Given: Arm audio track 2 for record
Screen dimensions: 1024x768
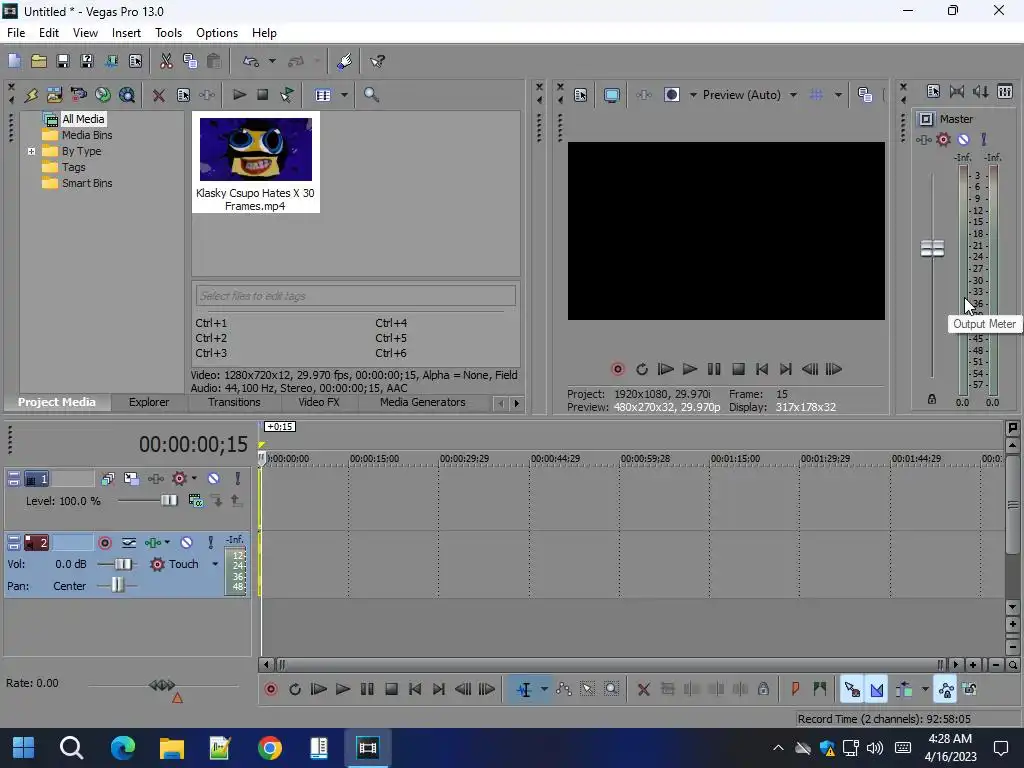Looking at the screenshot, I should click(x=104, y=543).
